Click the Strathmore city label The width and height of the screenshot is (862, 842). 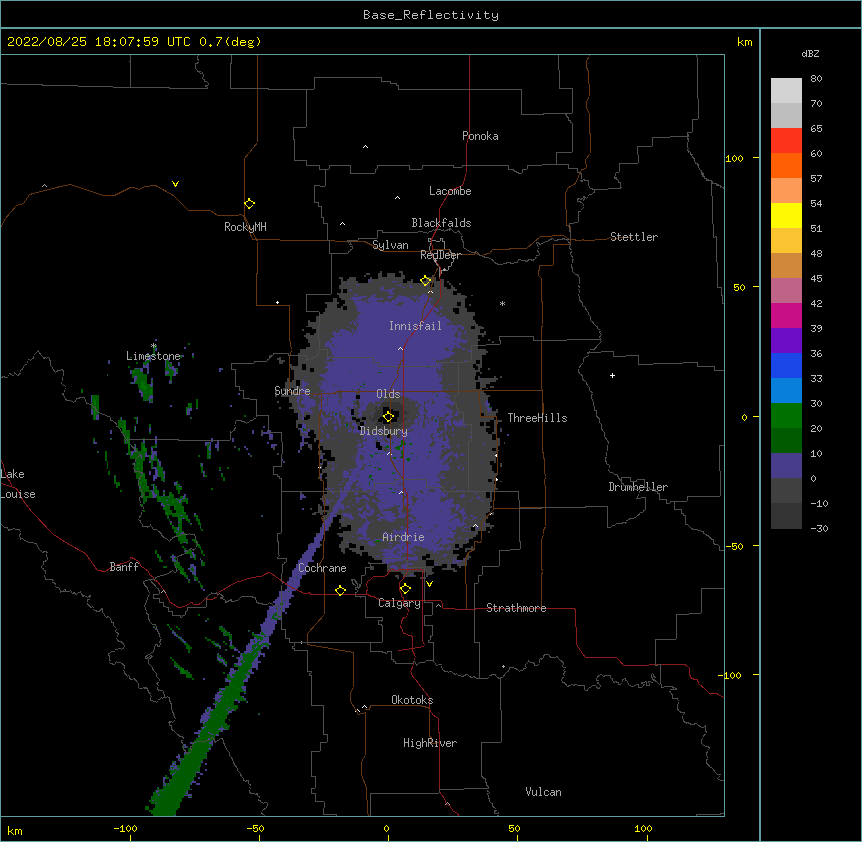point(516,608)
